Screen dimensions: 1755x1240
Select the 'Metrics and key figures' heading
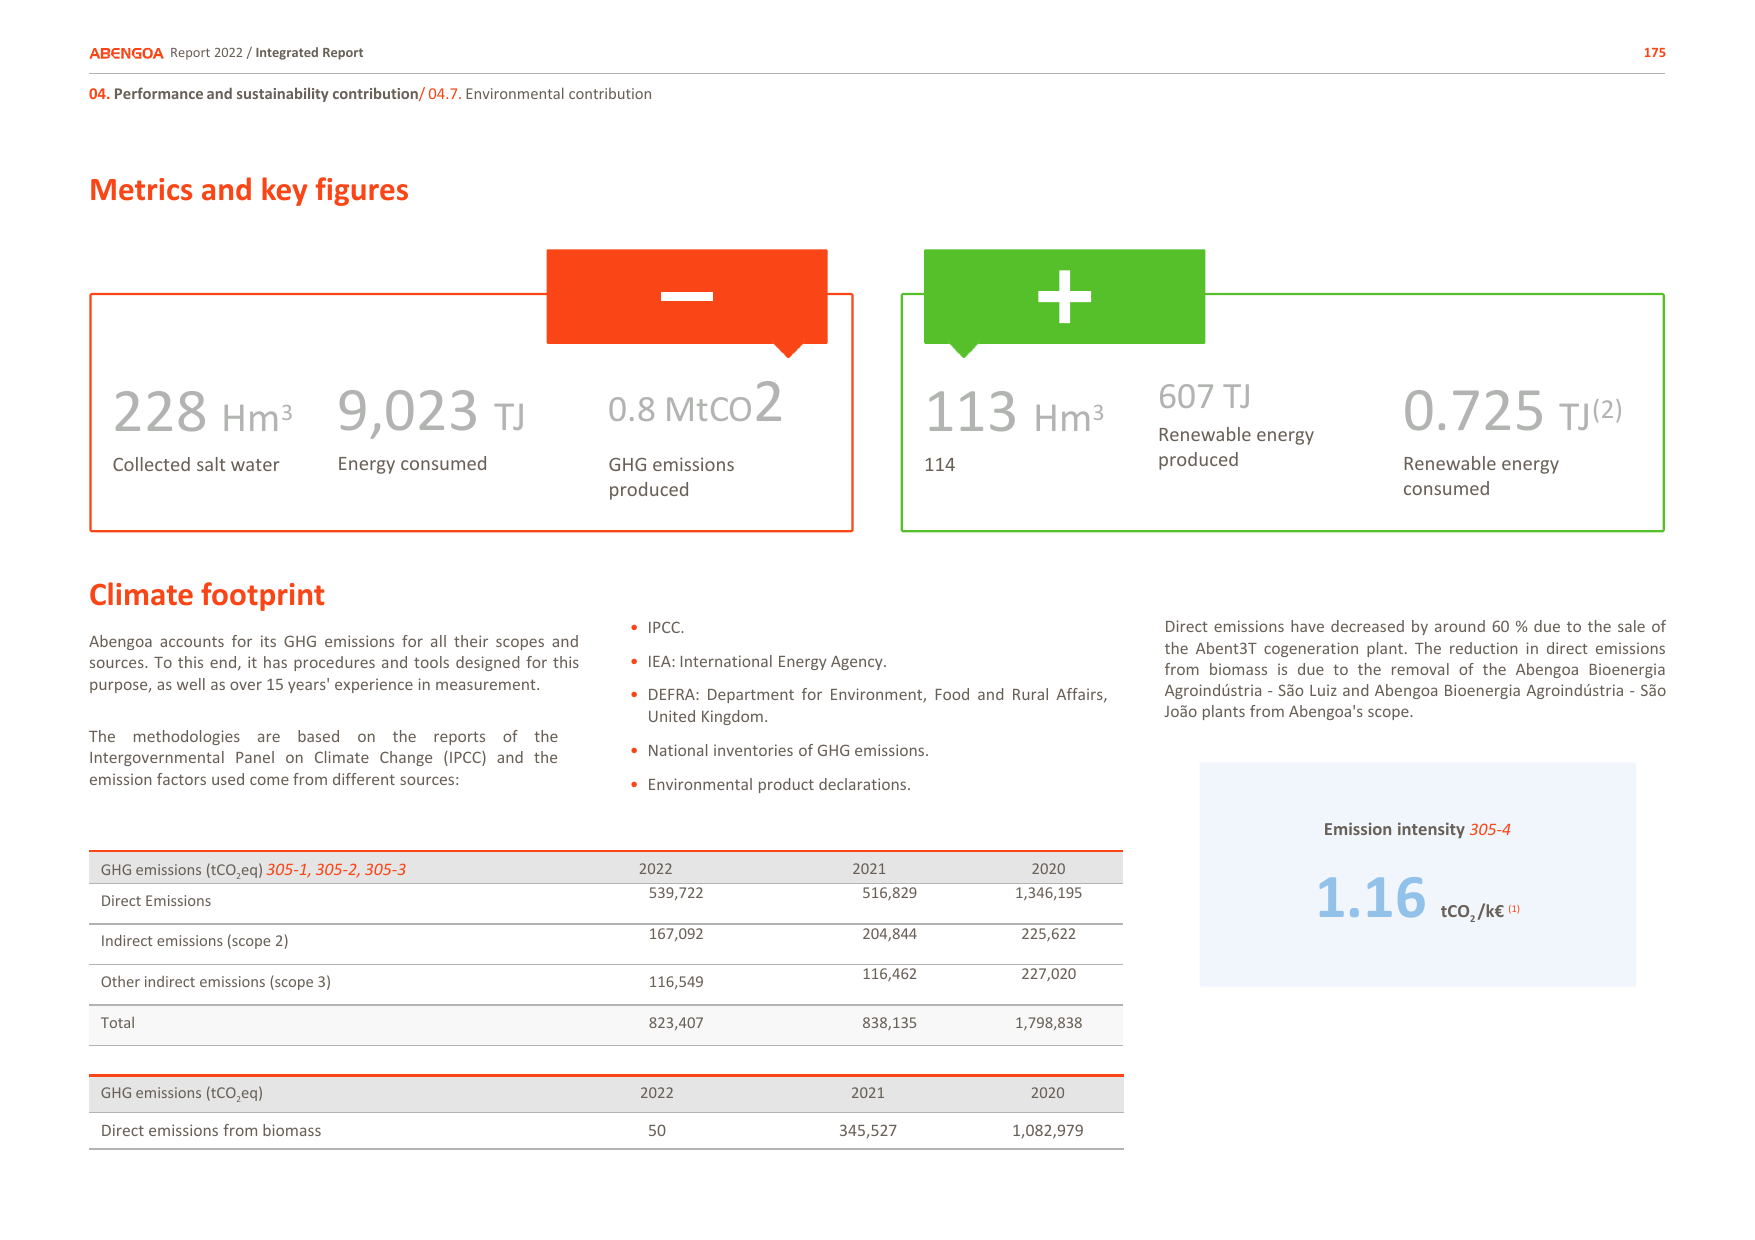(x=249, y=190)
